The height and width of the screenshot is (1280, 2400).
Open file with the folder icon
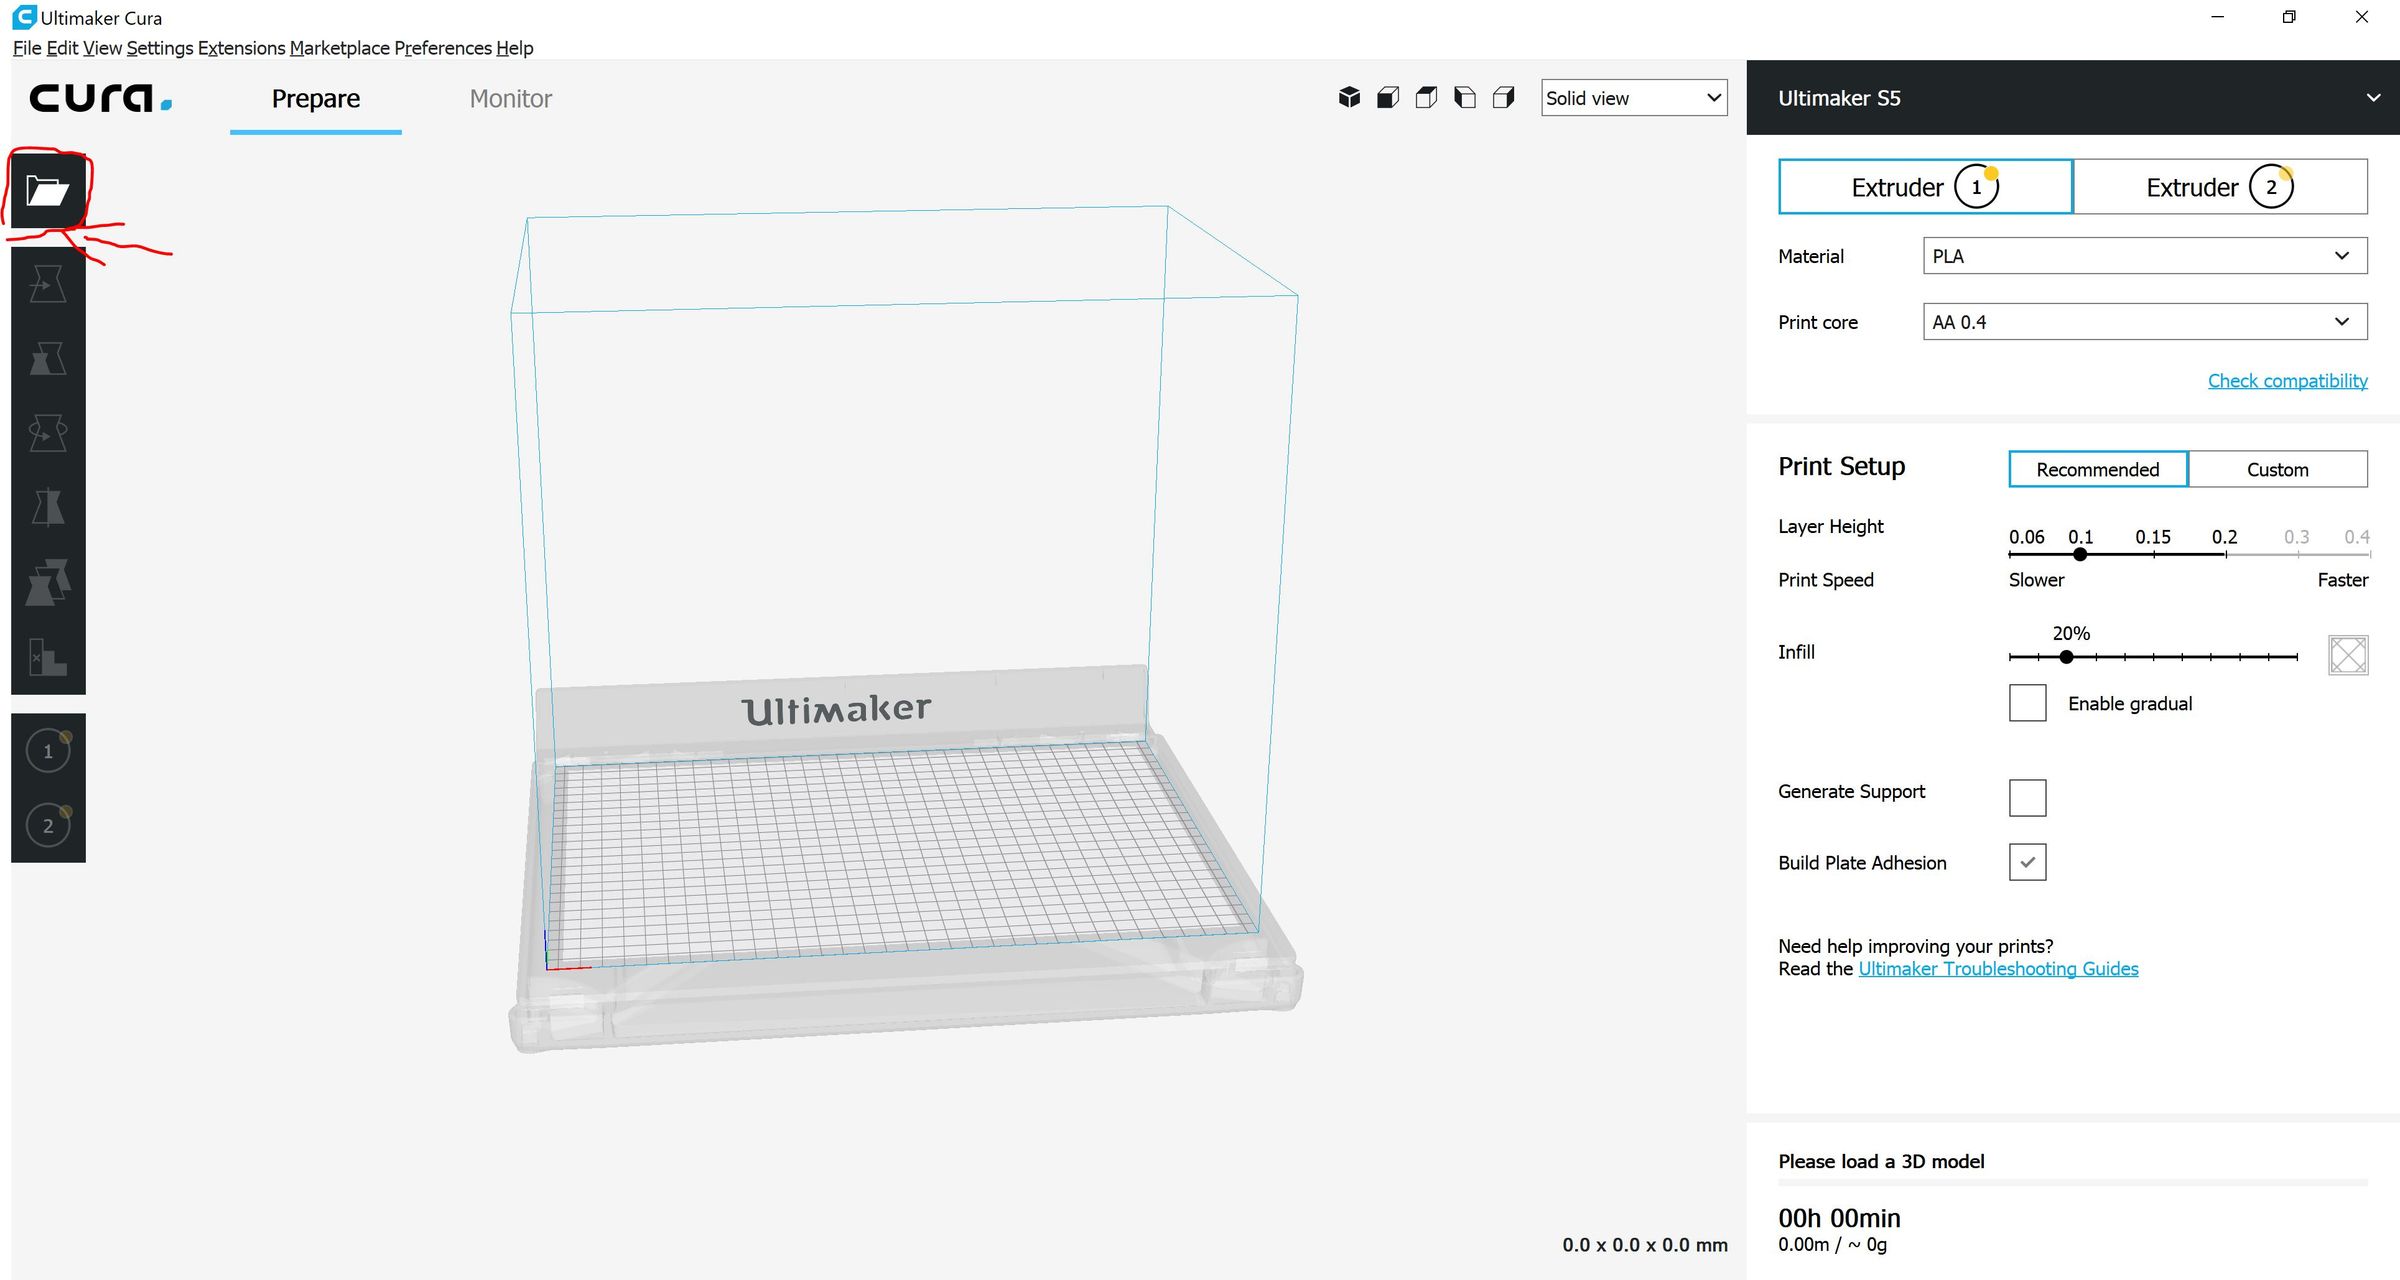point(48,189)
